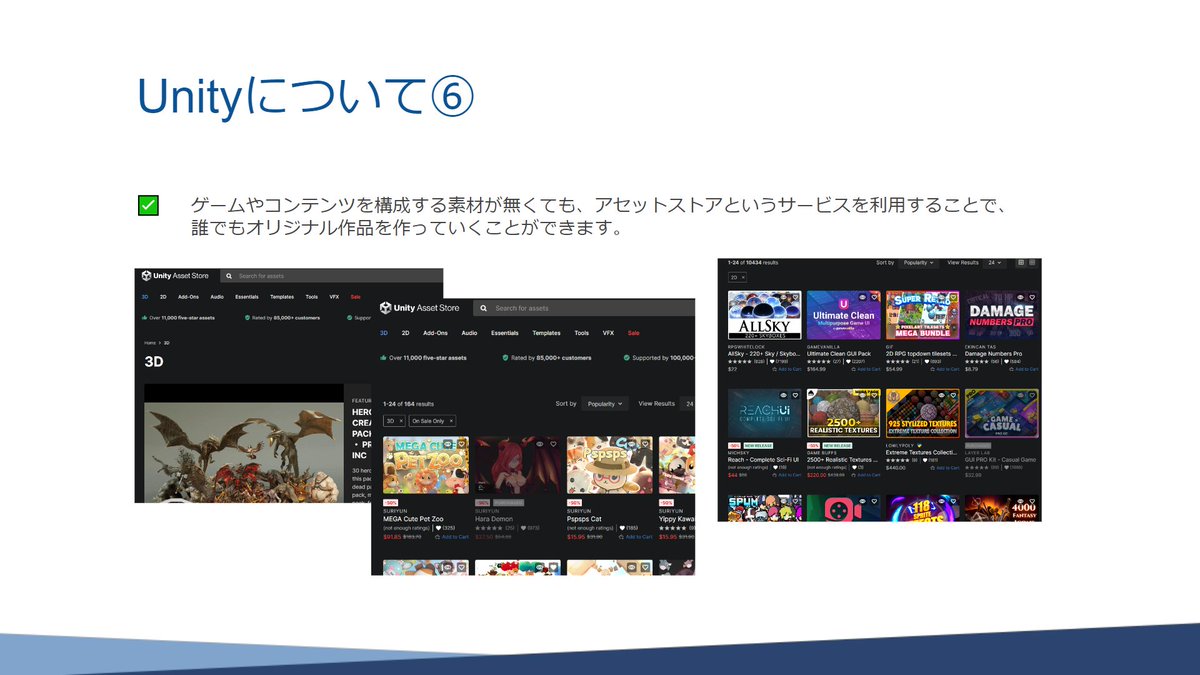Click the heart icon on the AllSky thumbnail
1200x675 pixels.
[x=795, y=297]
